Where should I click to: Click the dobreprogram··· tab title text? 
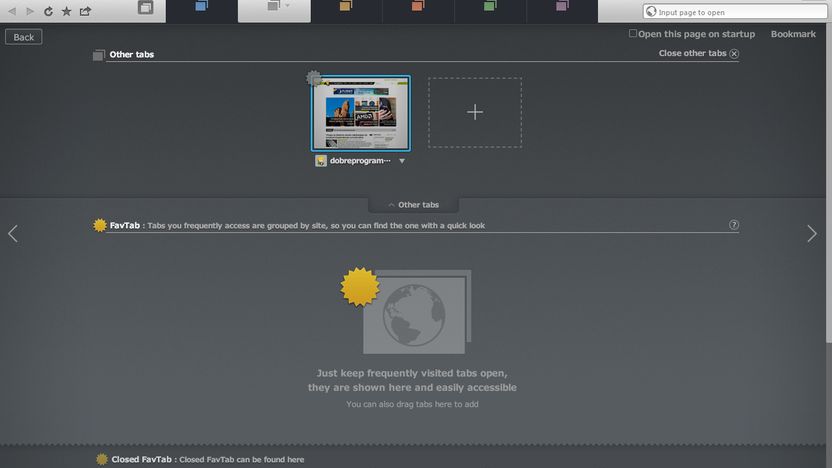tap(360, 161)
